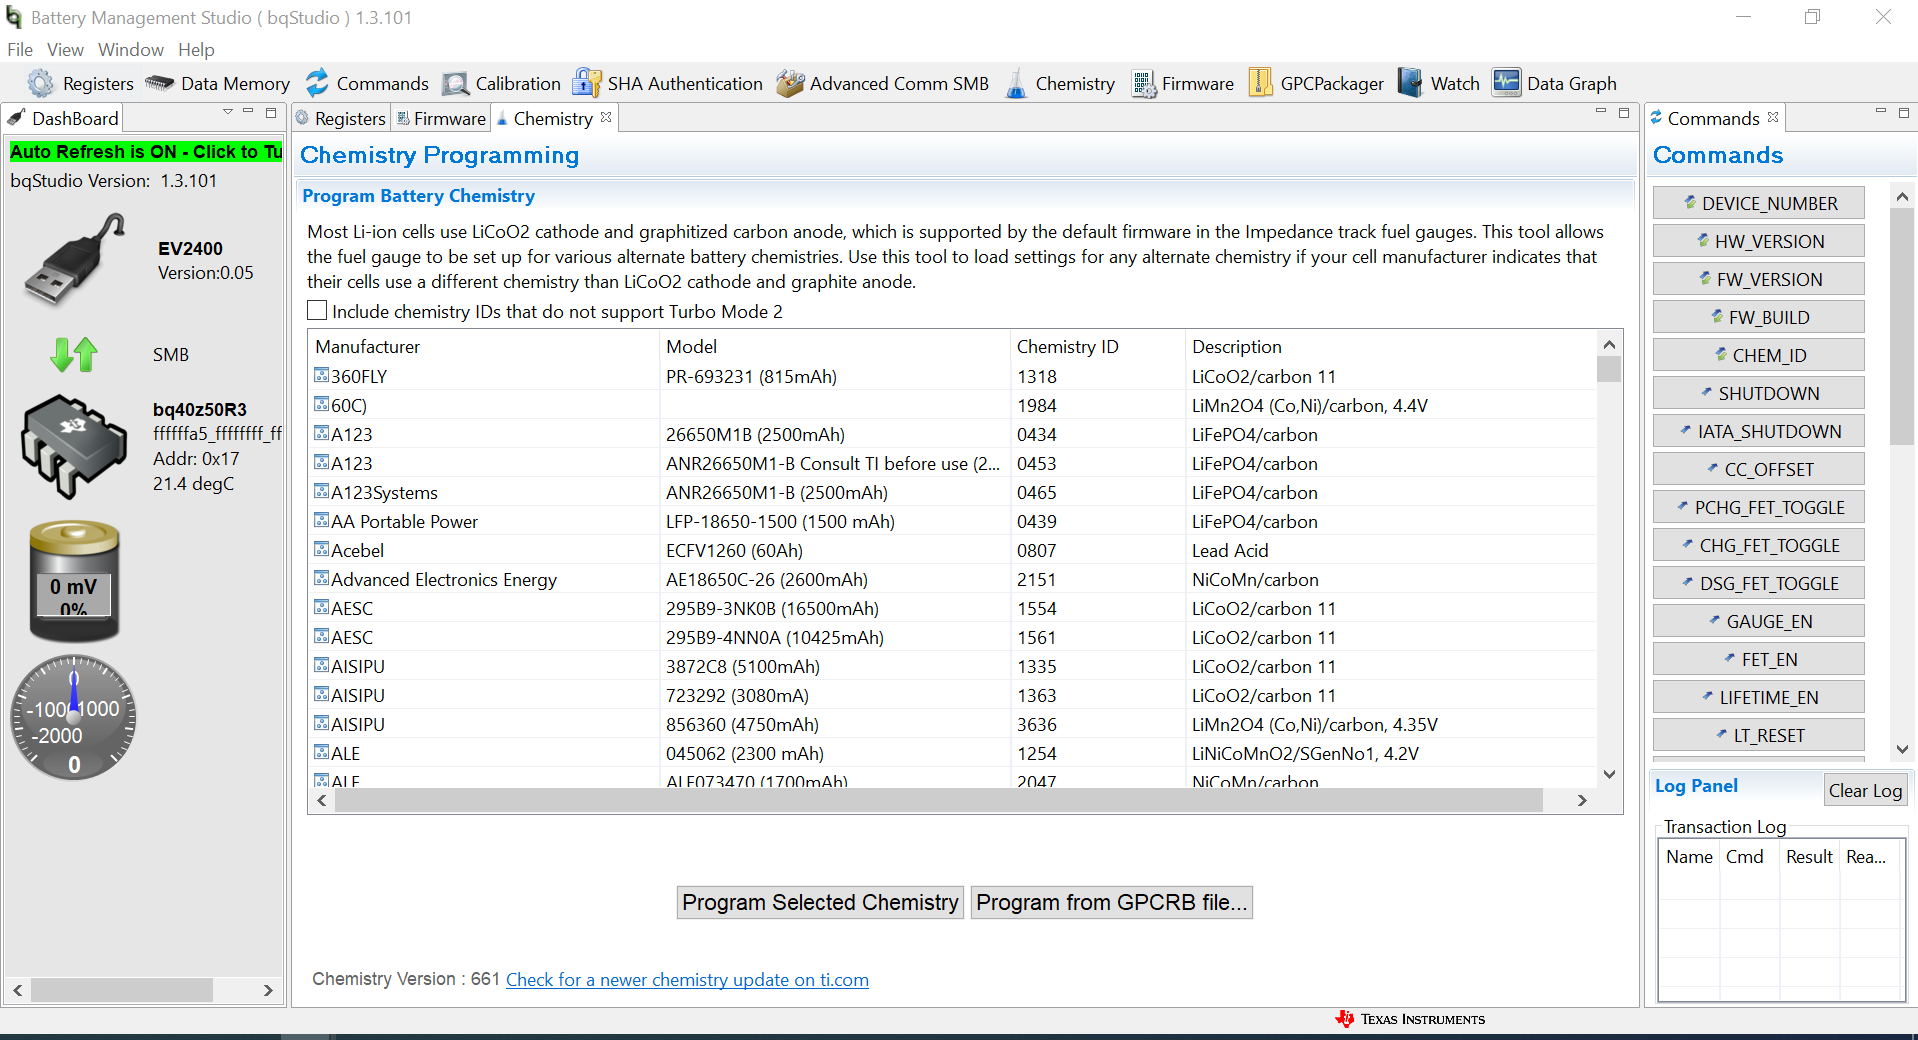Send the HW_VERSION command
This screenshot has height=1040, width=1918.
pyautogui.click(x=1759, y=241)
